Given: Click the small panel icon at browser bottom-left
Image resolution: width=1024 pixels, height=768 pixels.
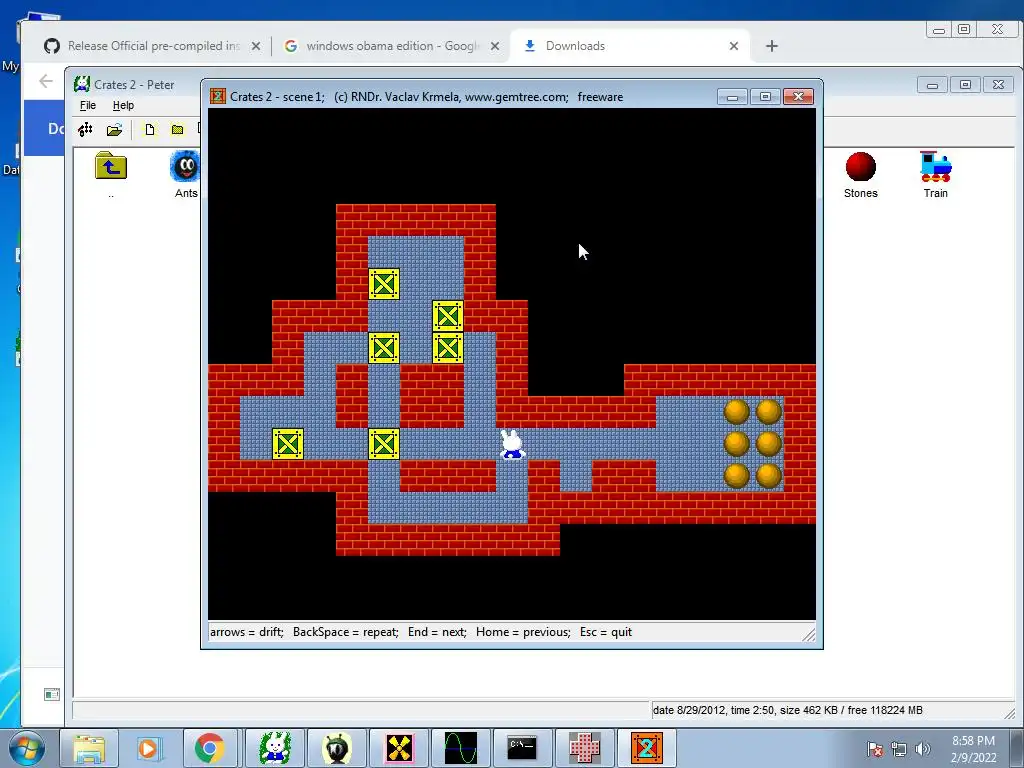Looking at the screenshot, I should coord(52,694).
